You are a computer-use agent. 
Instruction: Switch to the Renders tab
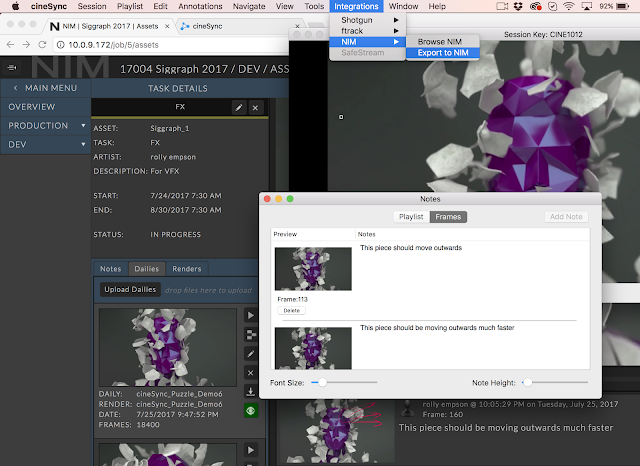pyautogui.click(x=187, y=269)
